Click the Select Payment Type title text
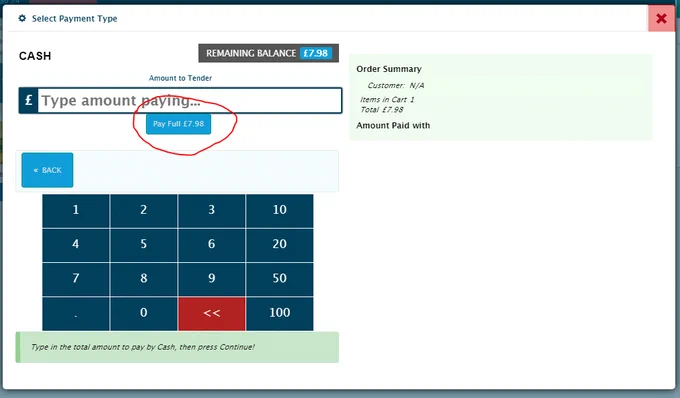680x398 pixels. pyautogui.click(x=75, y=19)
